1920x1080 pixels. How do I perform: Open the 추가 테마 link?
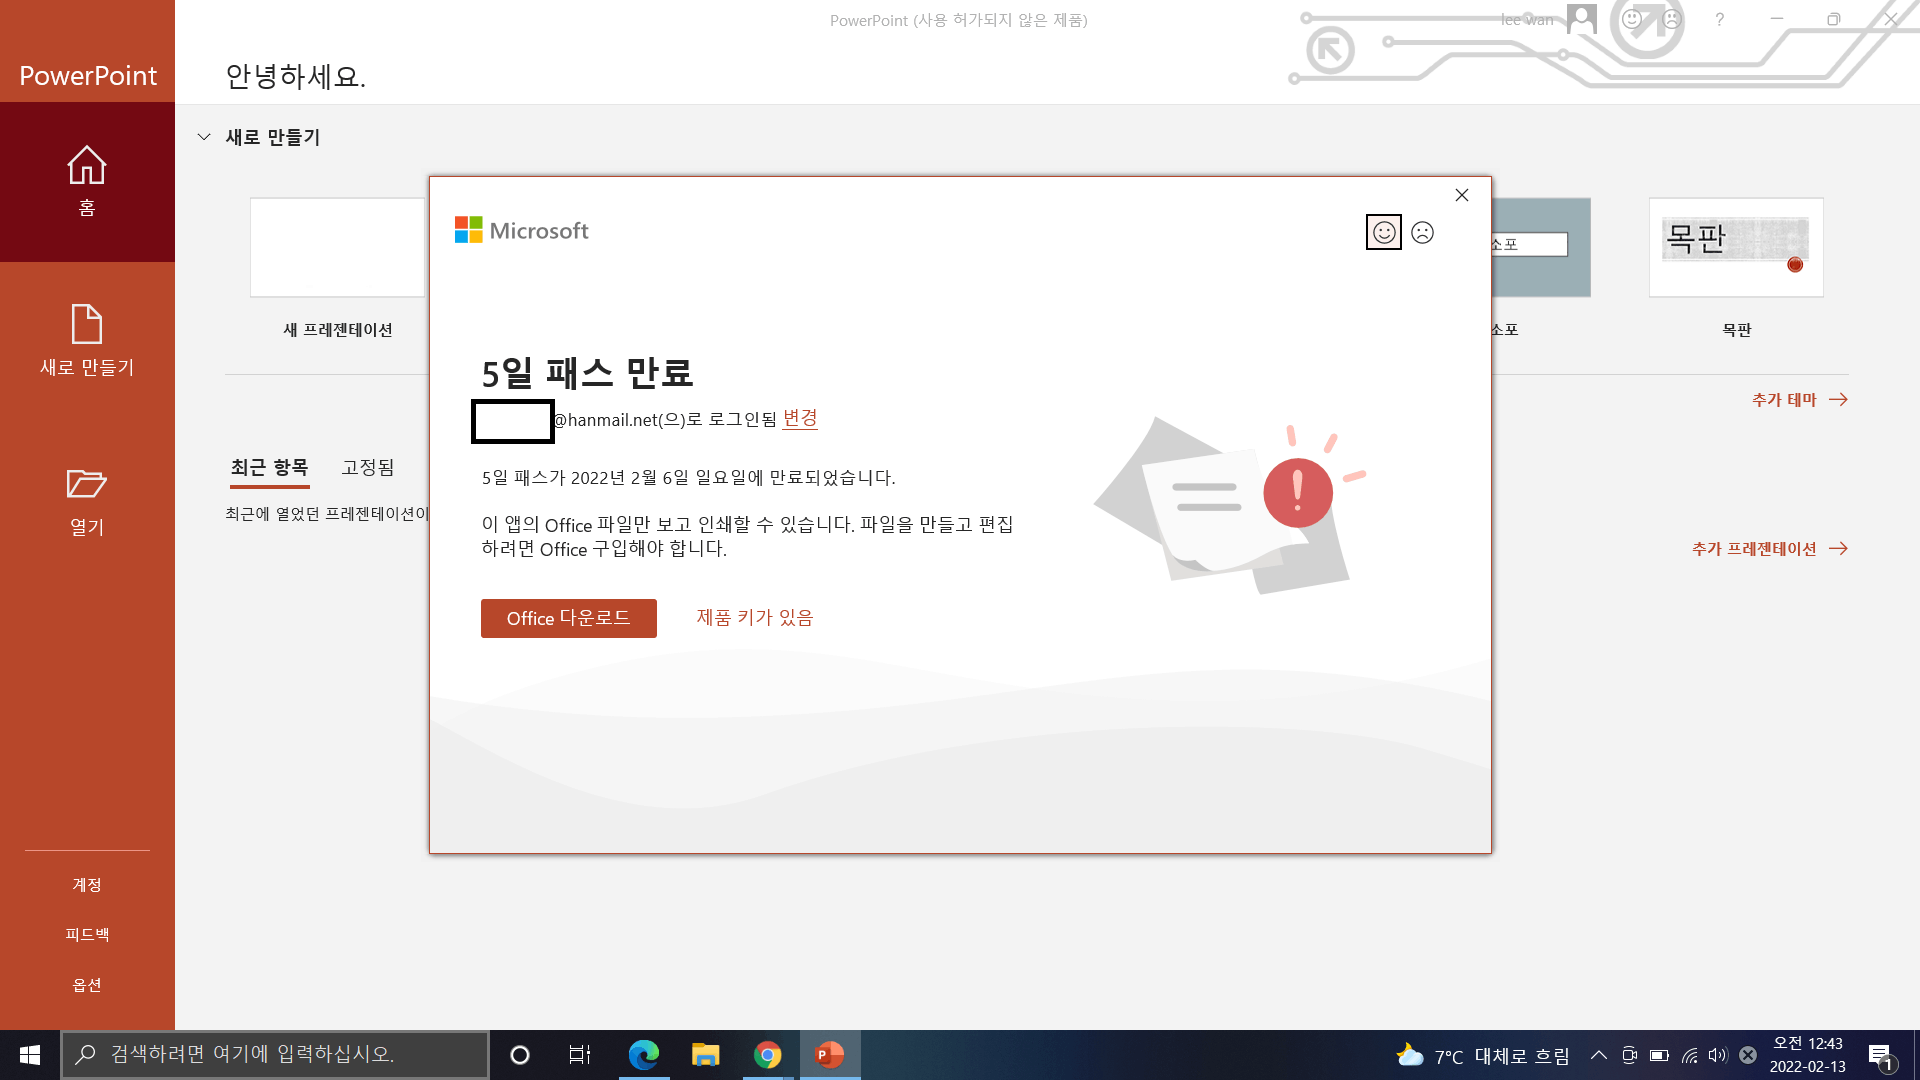(x=1799, y=400)
